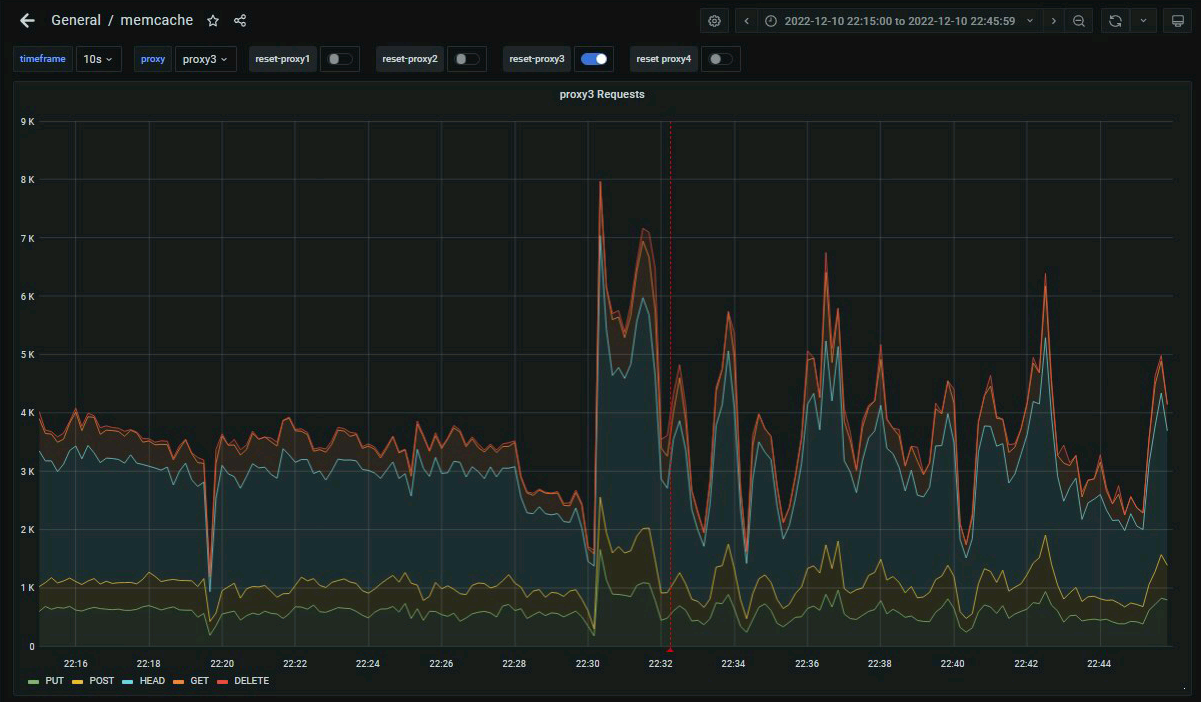Zoom out the time range
This screenshot has height=702, width=1201.
[1079, 21]
